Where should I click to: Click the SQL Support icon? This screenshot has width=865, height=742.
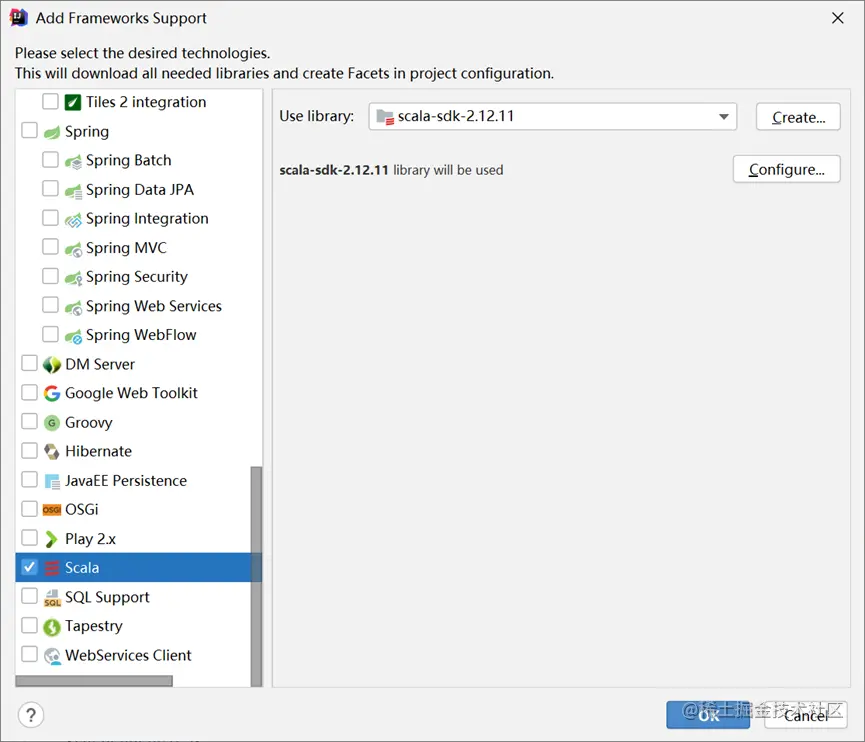[x=52, y=597]
